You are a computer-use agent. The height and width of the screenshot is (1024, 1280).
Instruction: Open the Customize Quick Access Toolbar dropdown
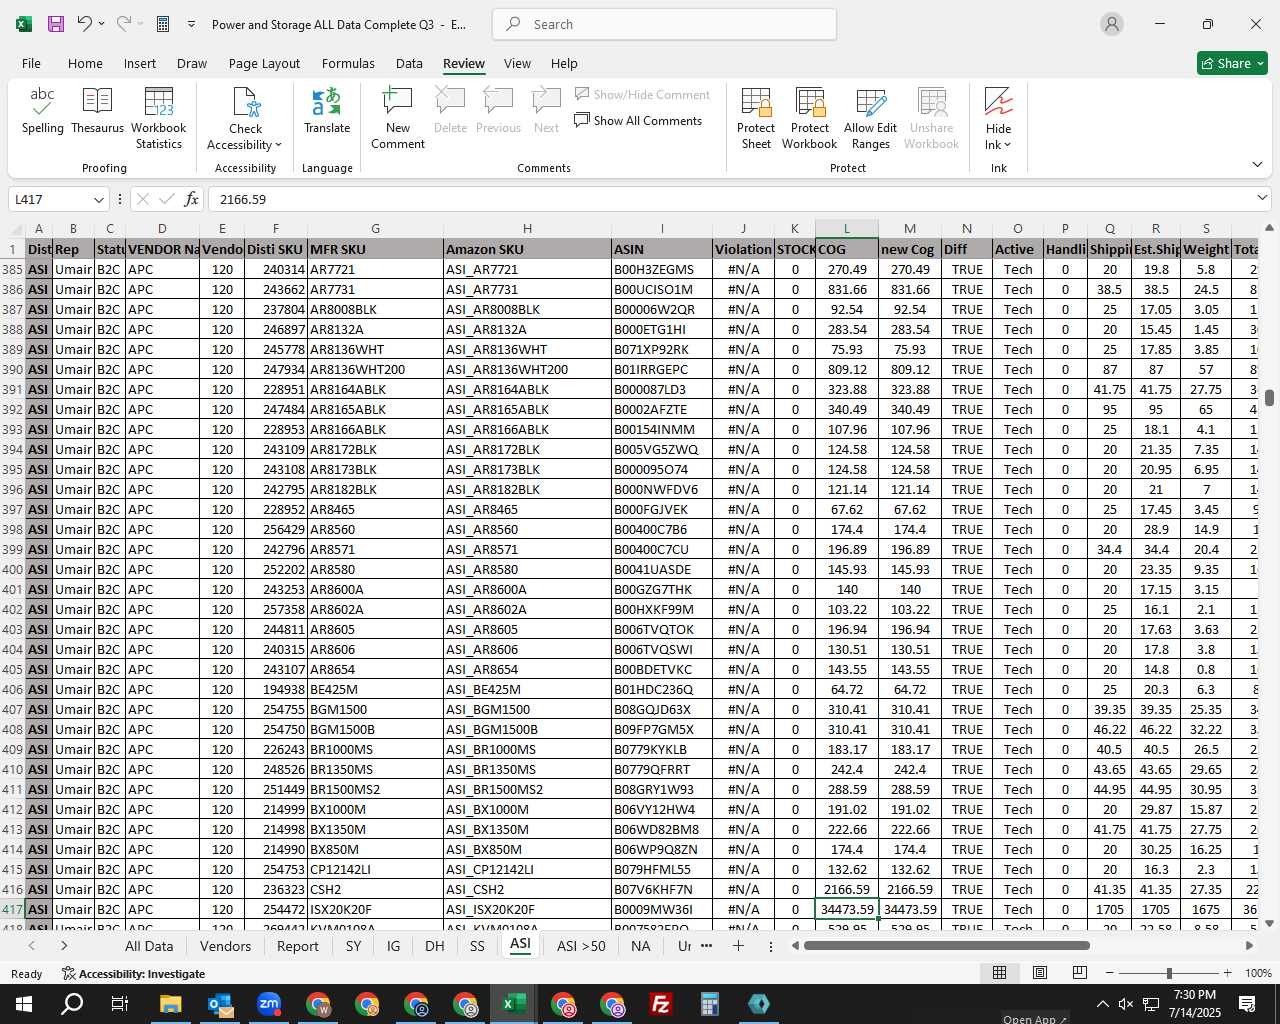(191, 24)
